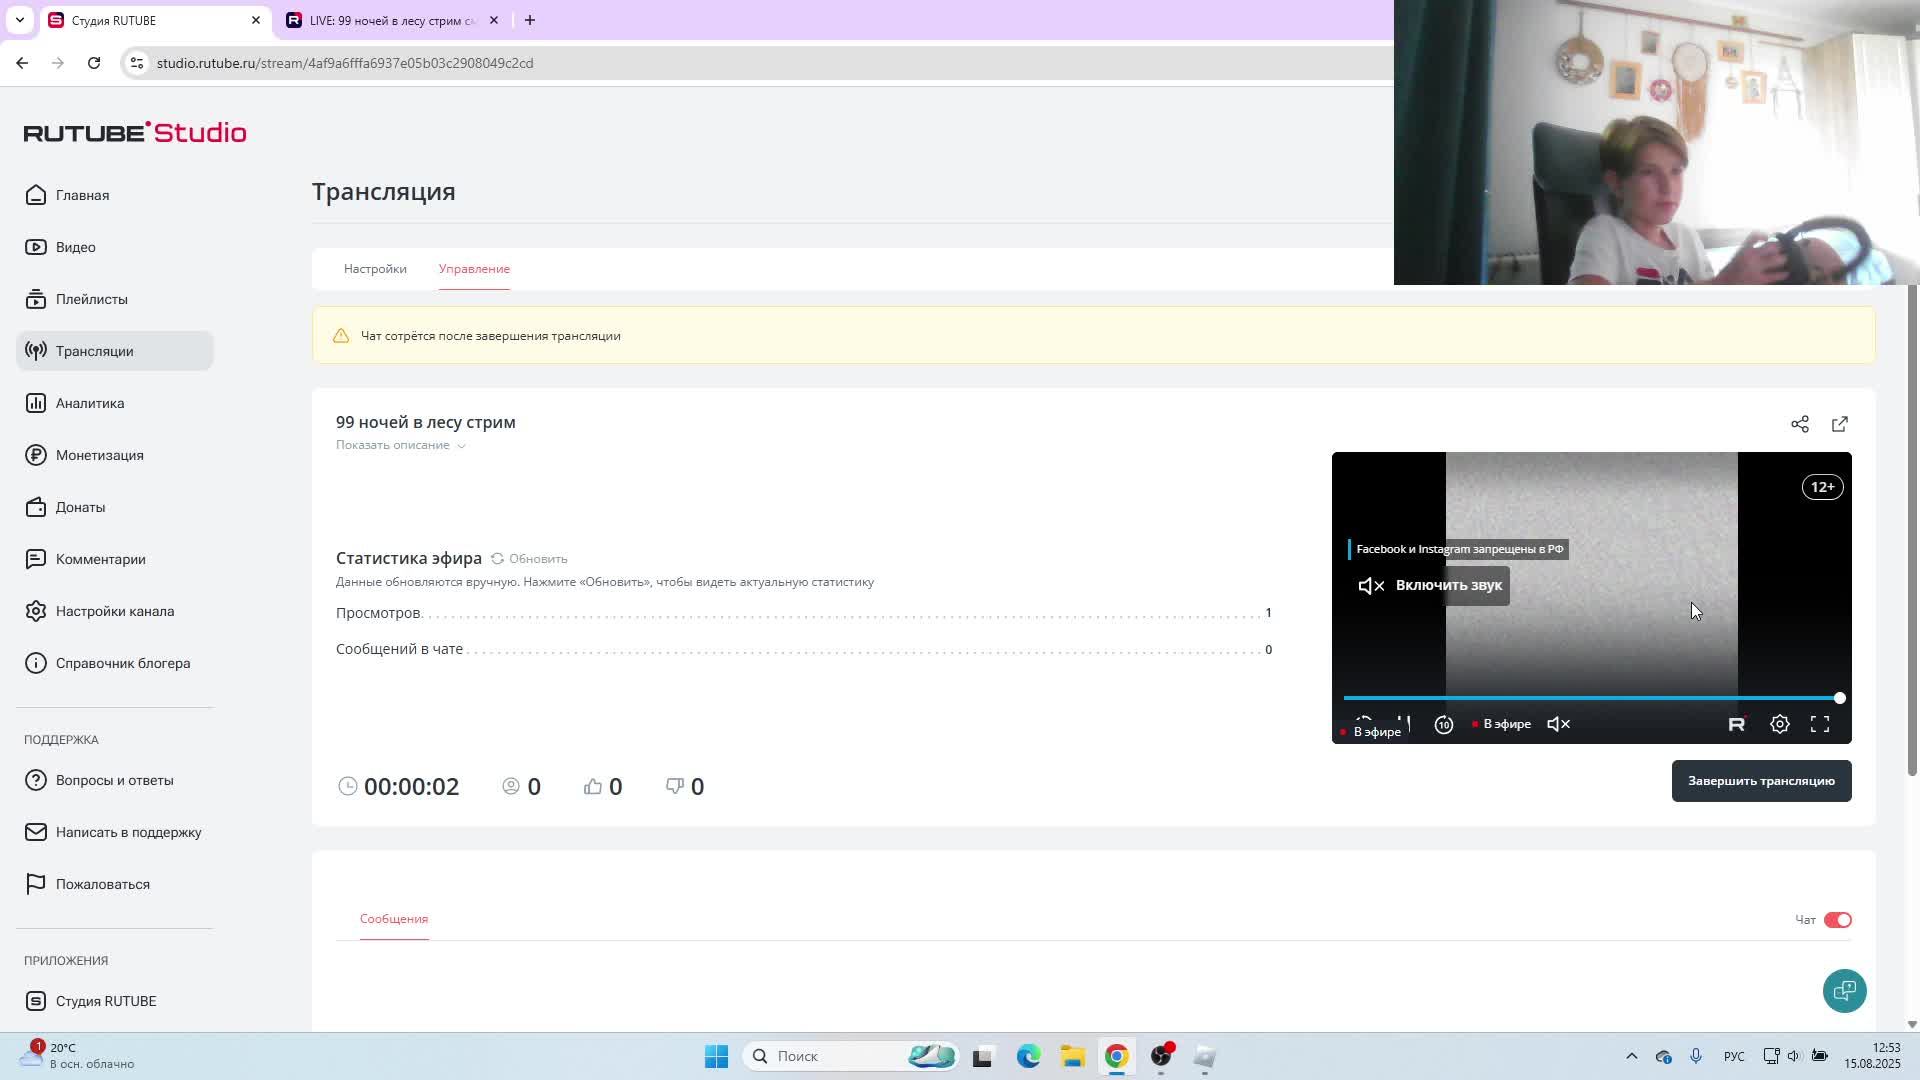
Task: Expand Показать описание dropdown
Action: 400,445
